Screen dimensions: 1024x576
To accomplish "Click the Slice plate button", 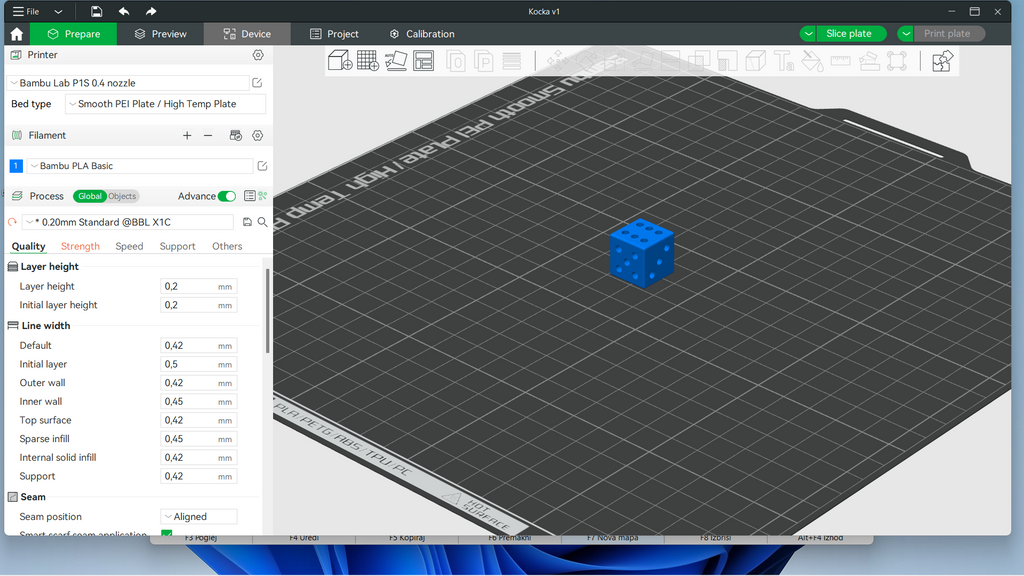I will [x=848, y=33].
